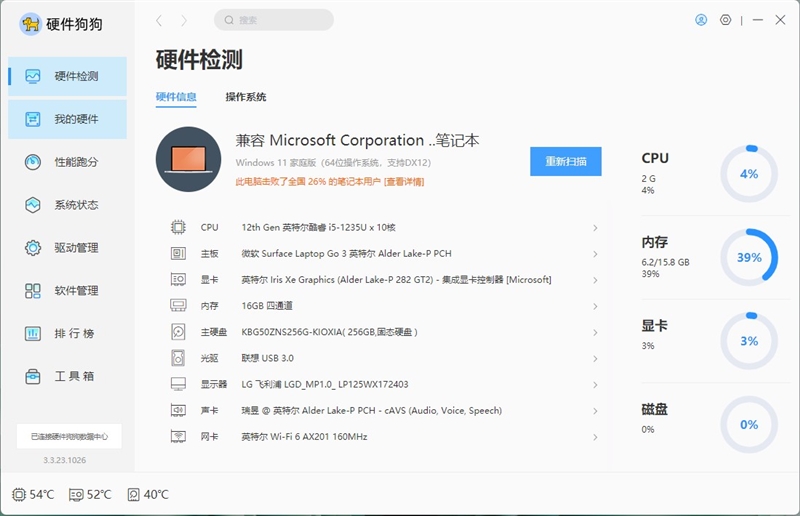Image resolution: width=800 pixels, height=516 pixels.
Task: Click the 驱动管理 gear icon
Action: [33, 248]
